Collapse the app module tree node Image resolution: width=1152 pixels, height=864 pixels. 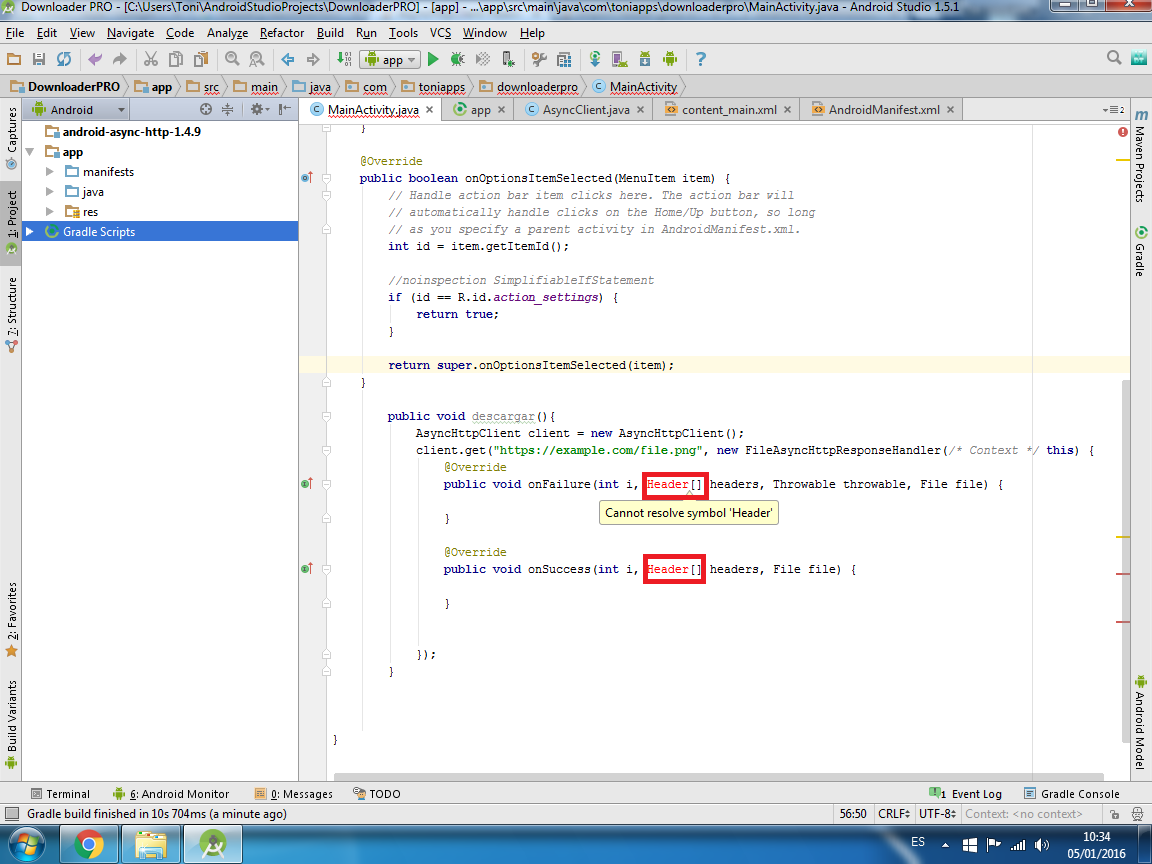30,152
